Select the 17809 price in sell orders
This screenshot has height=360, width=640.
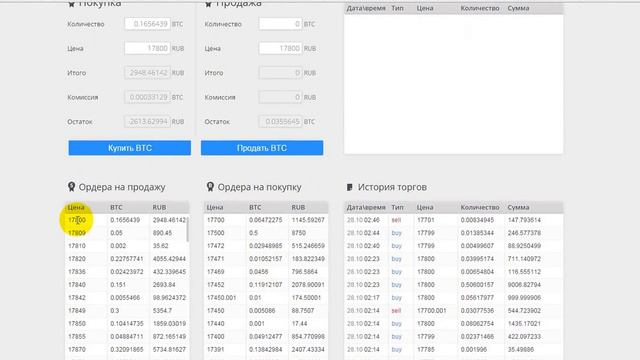(x=77, y=233)
